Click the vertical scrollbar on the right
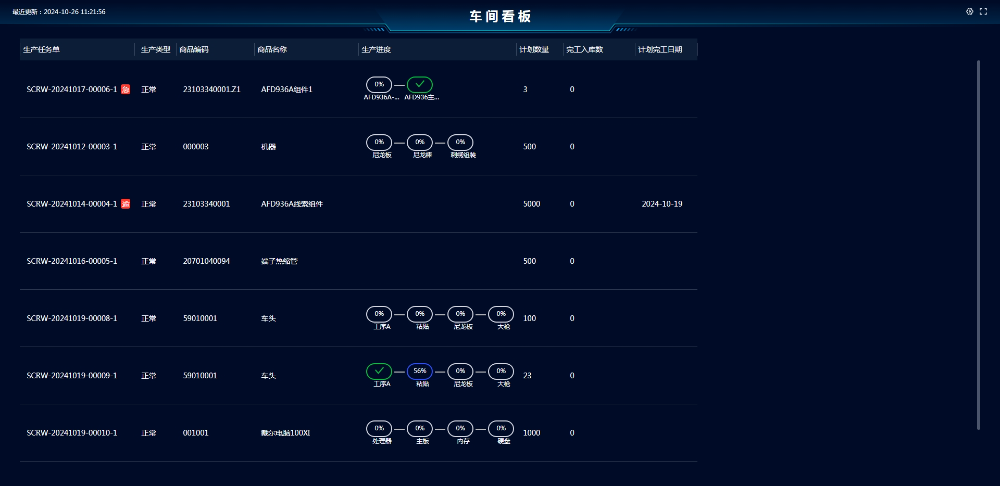 pyautogui.click(x=979, y=245)
